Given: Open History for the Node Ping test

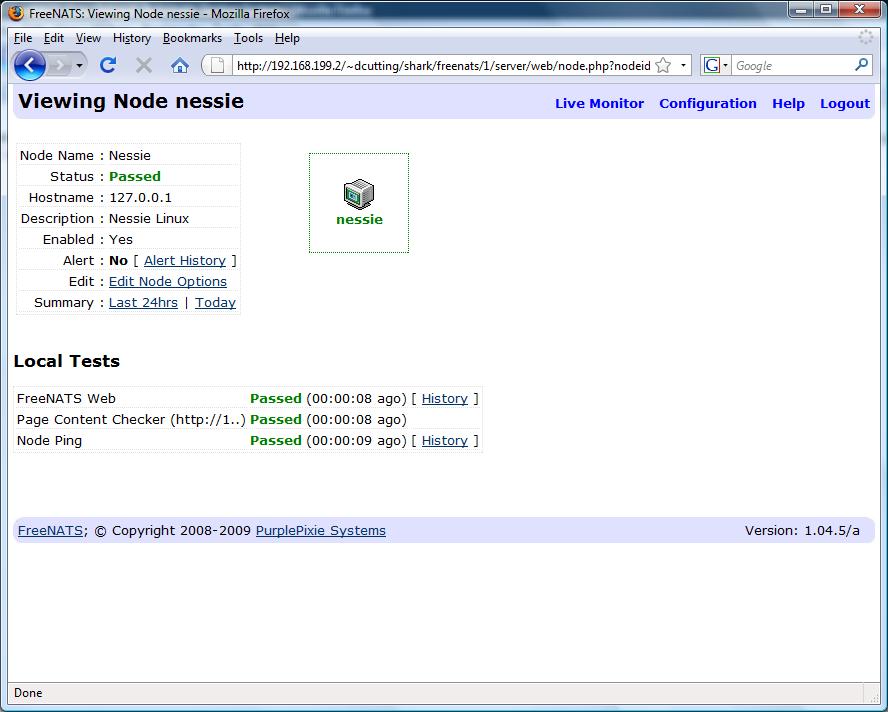Looking at the screenshot, I should click(444, 440).
